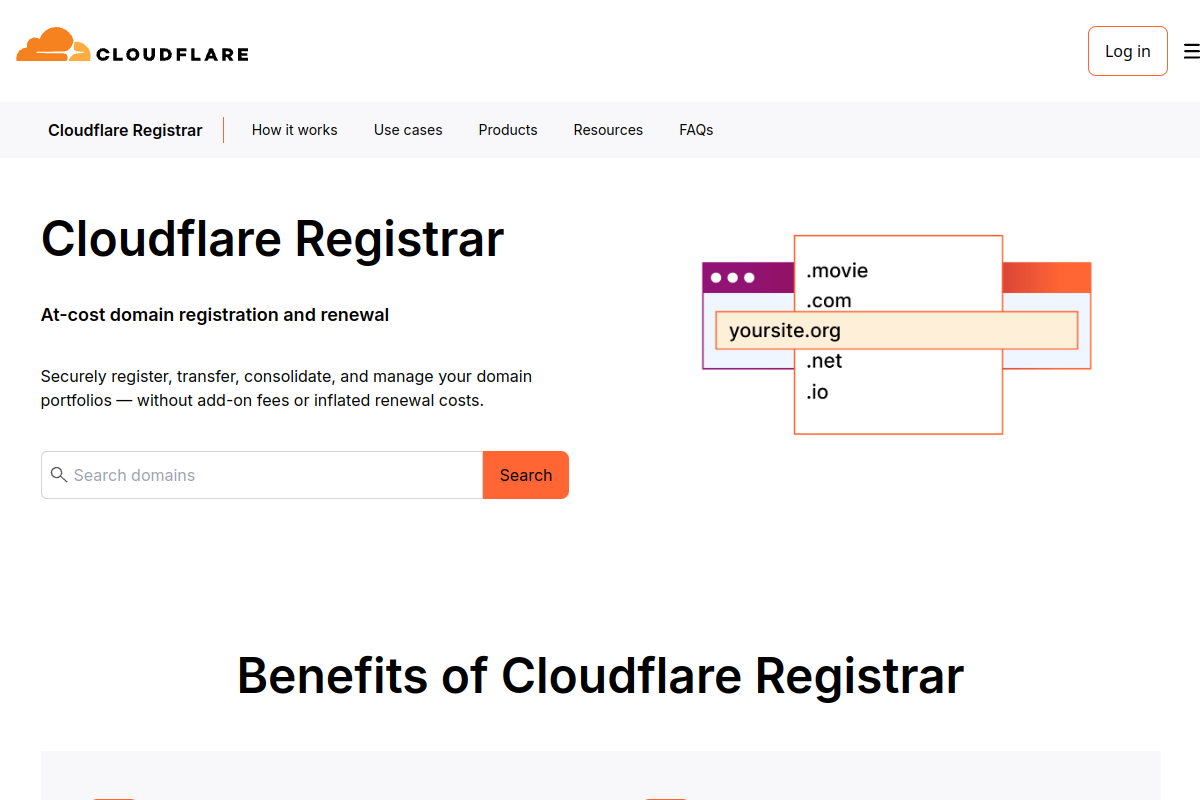
Task: Click the Cloudflare logo
Action: [x=132, y=46]
